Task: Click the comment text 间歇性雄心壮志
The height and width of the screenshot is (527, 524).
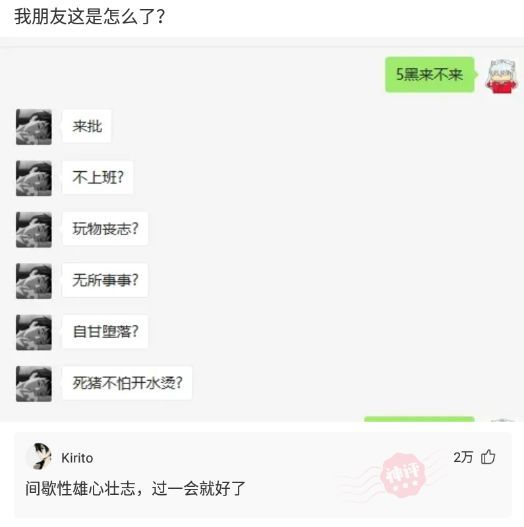Action: click(80, 488)
